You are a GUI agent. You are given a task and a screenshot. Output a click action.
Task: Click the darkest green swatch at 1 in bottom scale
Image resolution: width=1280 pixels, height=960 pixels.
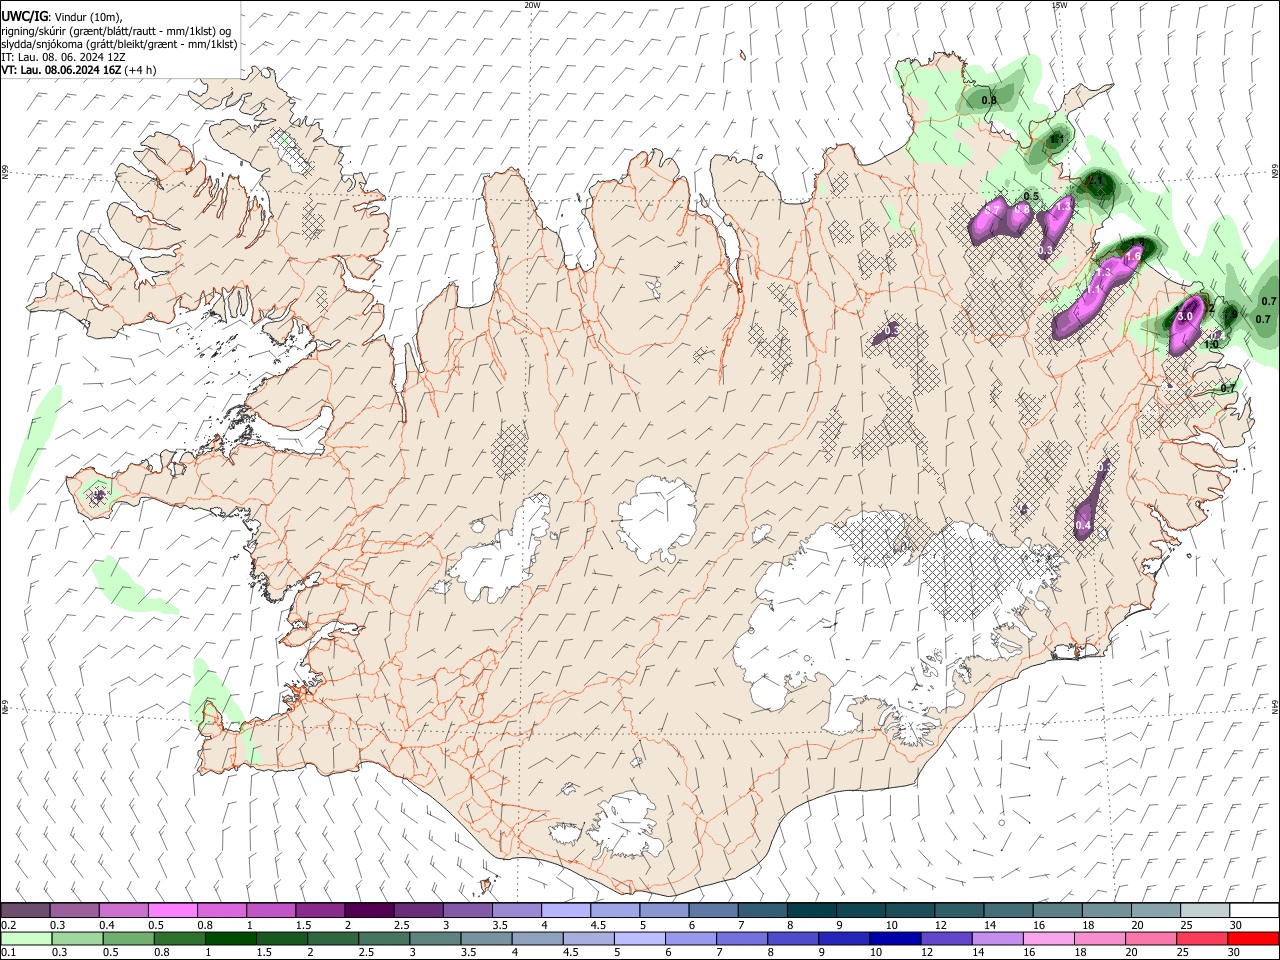click(x=229, y=938)
